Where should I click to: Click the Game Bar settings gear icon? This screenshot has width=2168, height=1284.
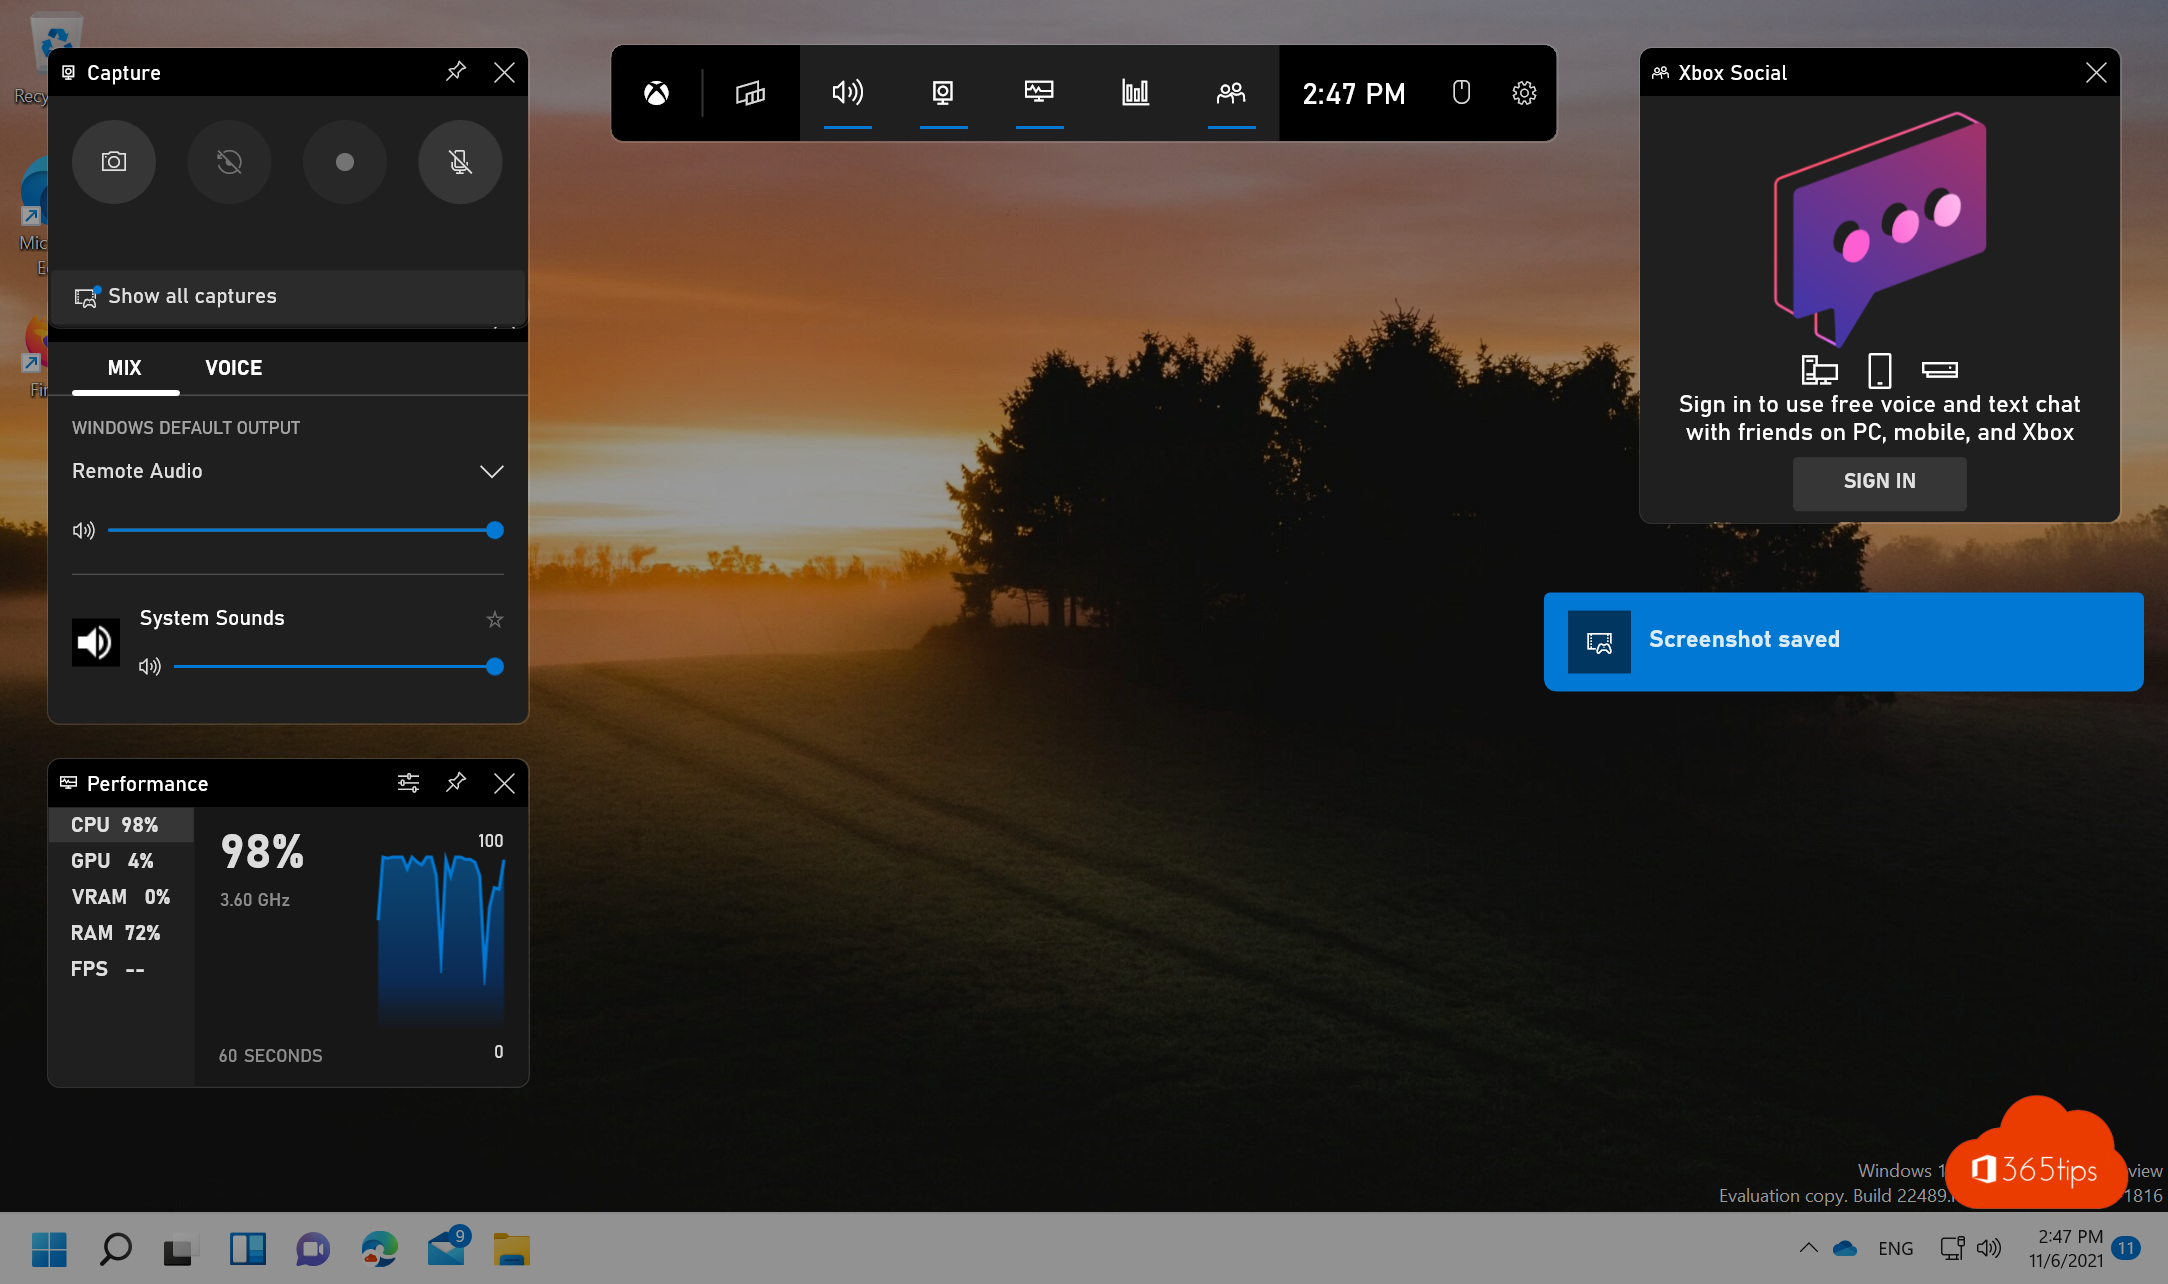click(x=1525, y=93)
